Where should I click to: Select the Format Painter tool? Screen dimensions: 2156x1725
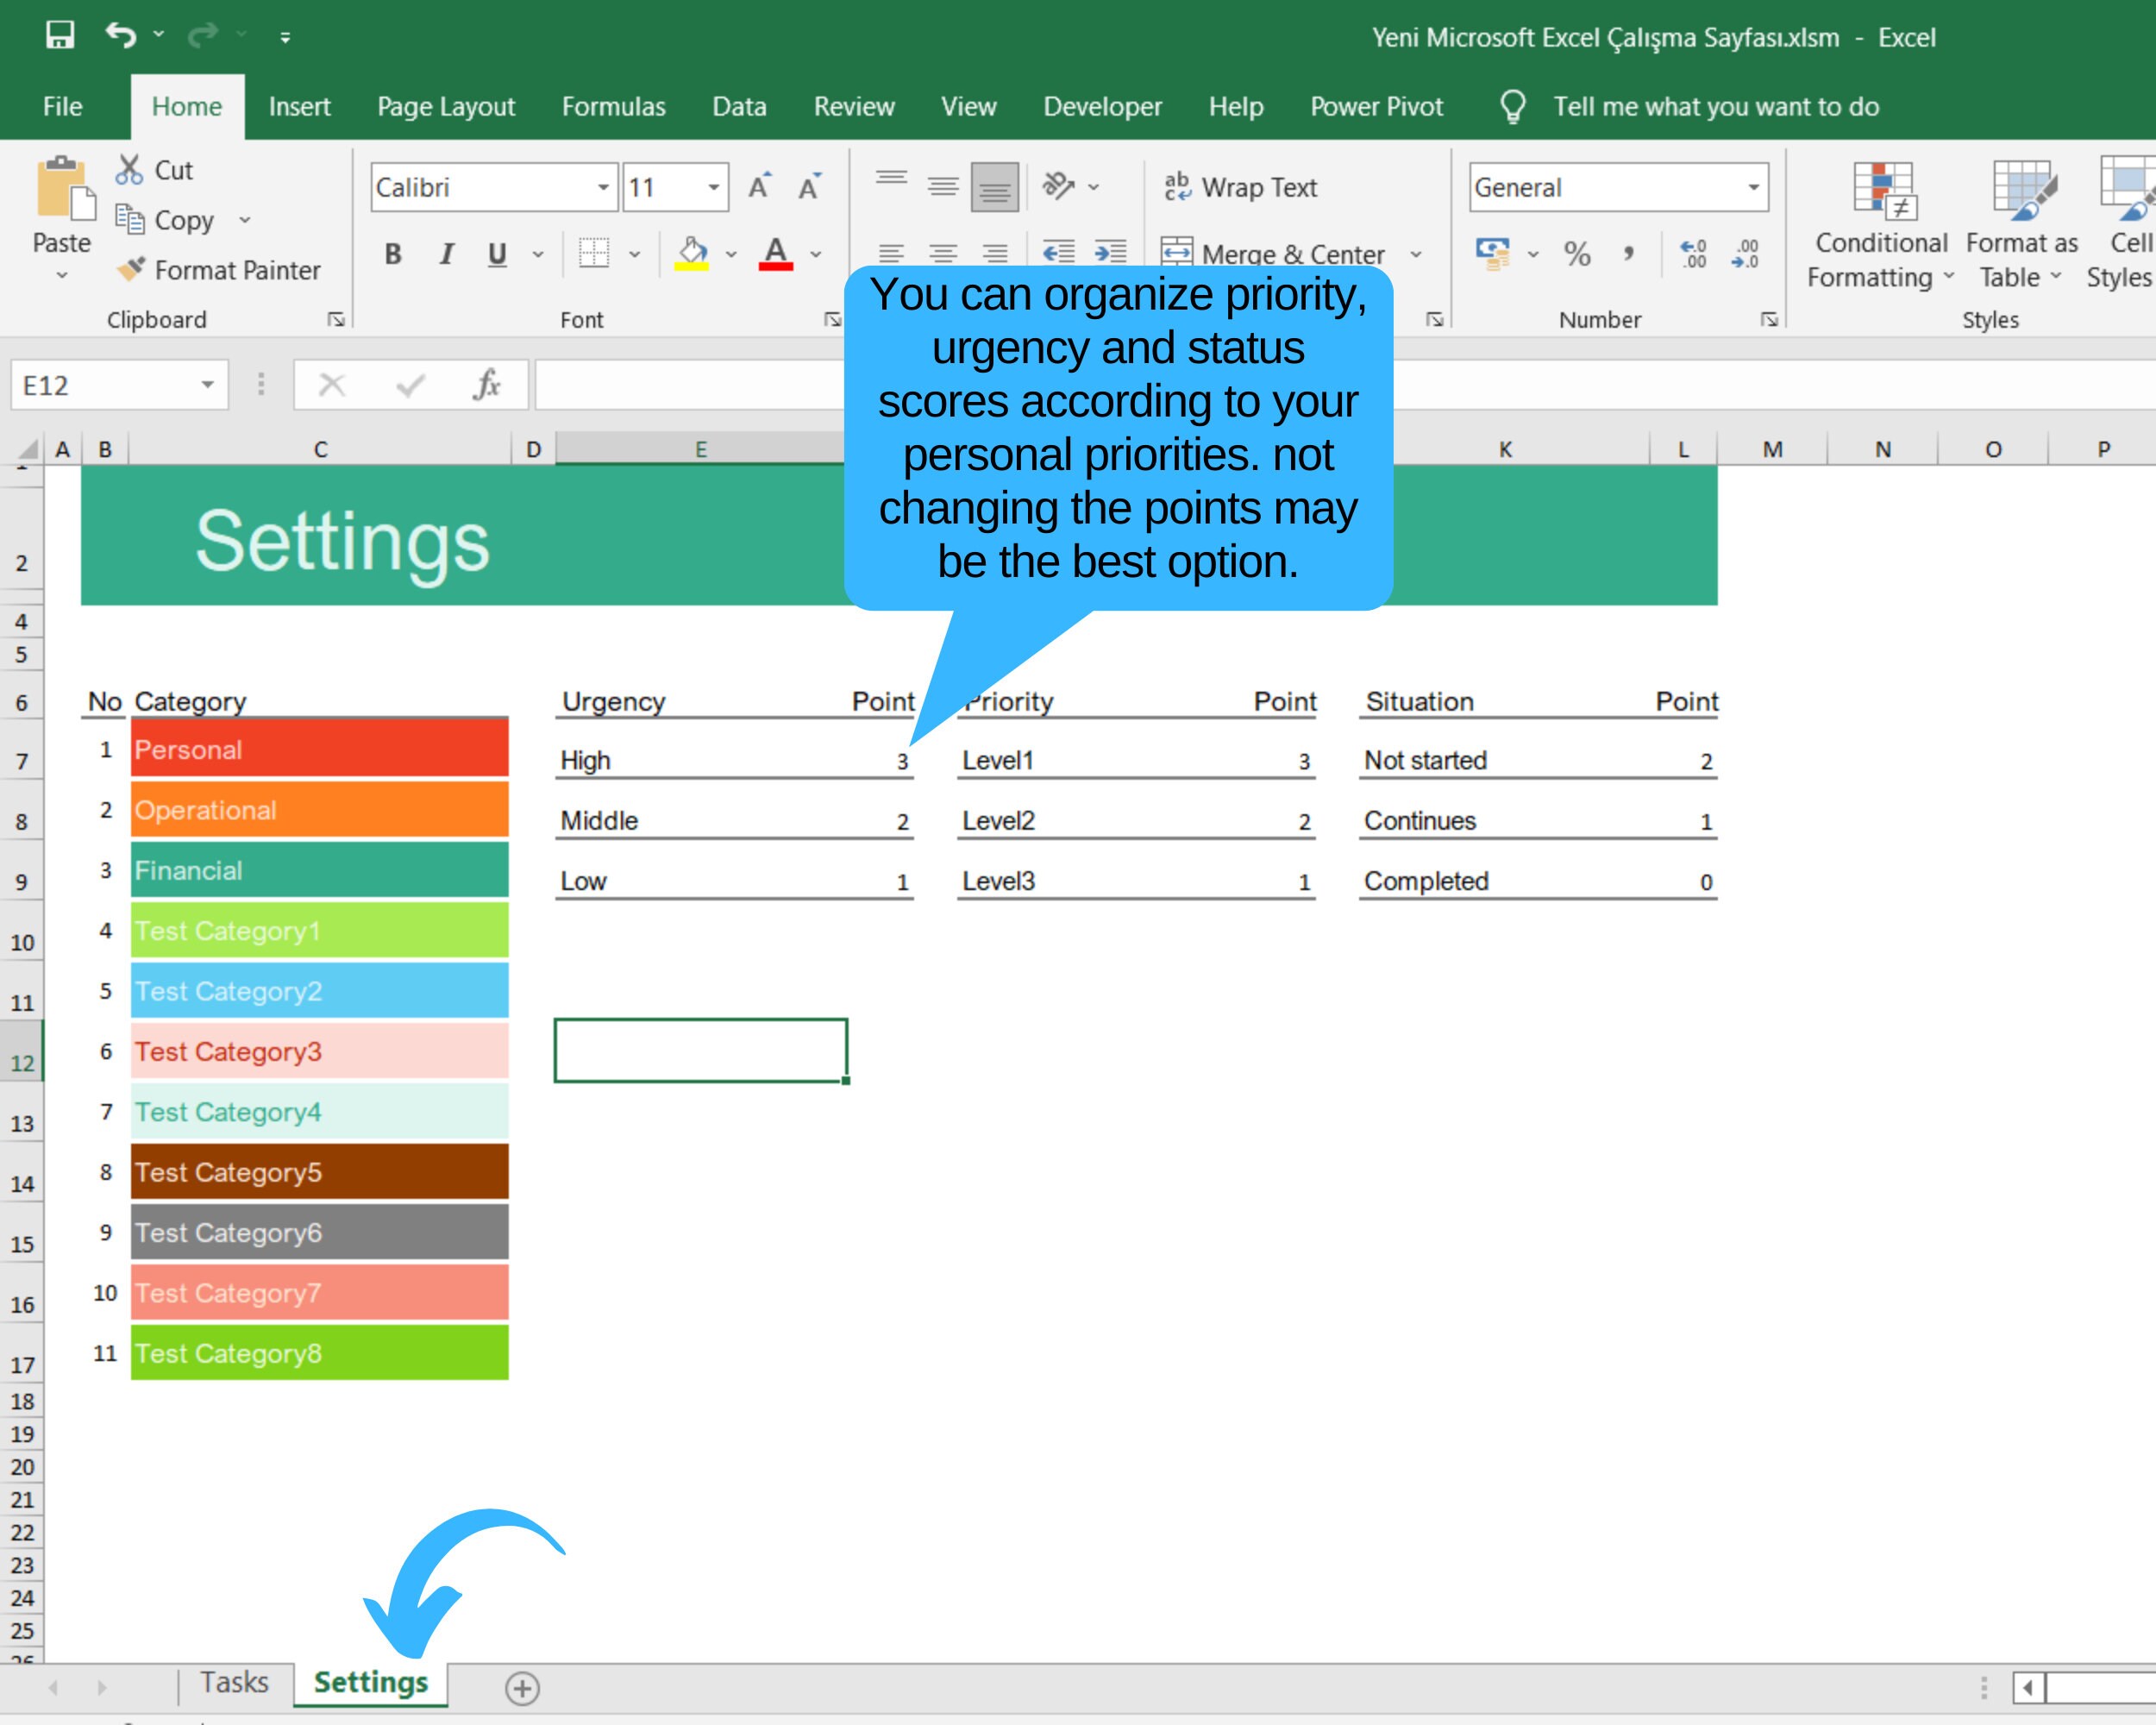pos(218,270)
